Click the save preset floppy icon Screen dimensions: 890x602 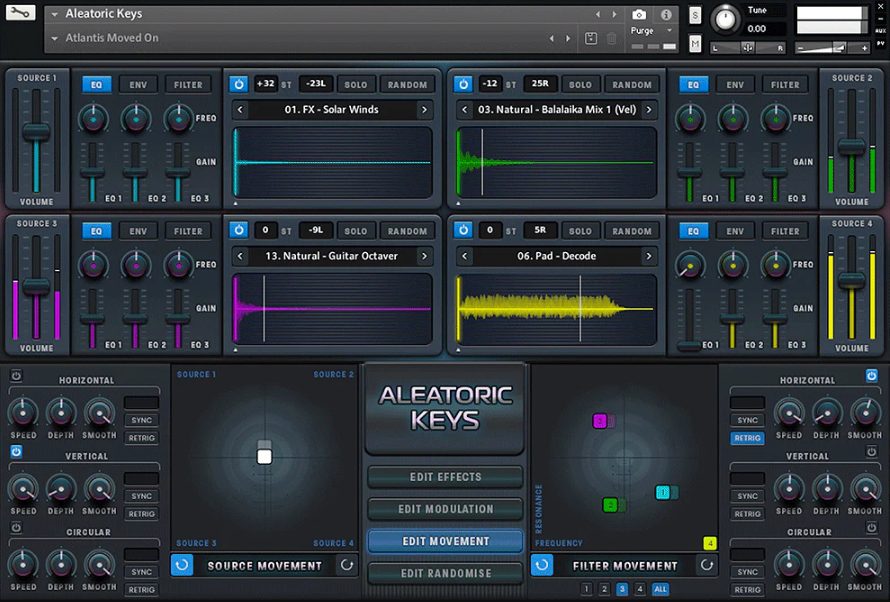pyautogui.click(x=591, y=39)
